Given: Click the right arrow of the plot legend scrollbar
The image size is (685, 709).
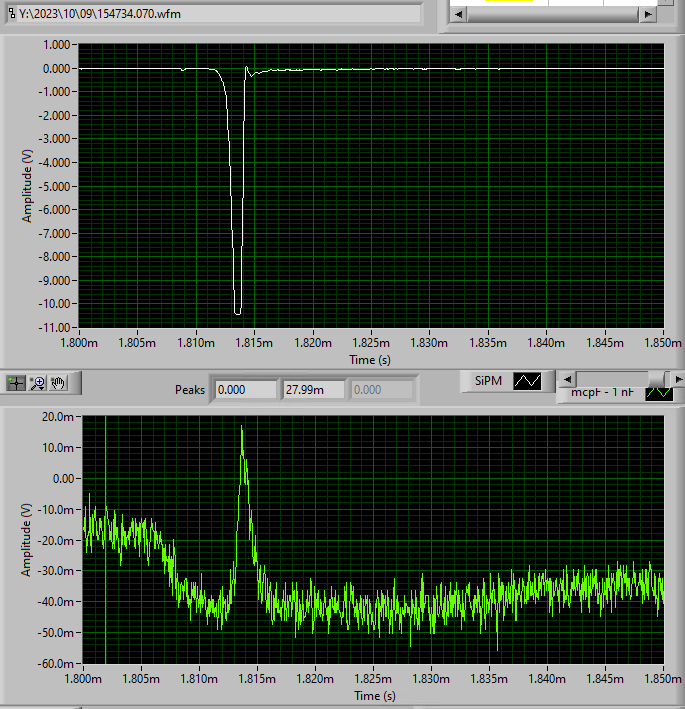Looking at the screenshot, I should [678, 379].
